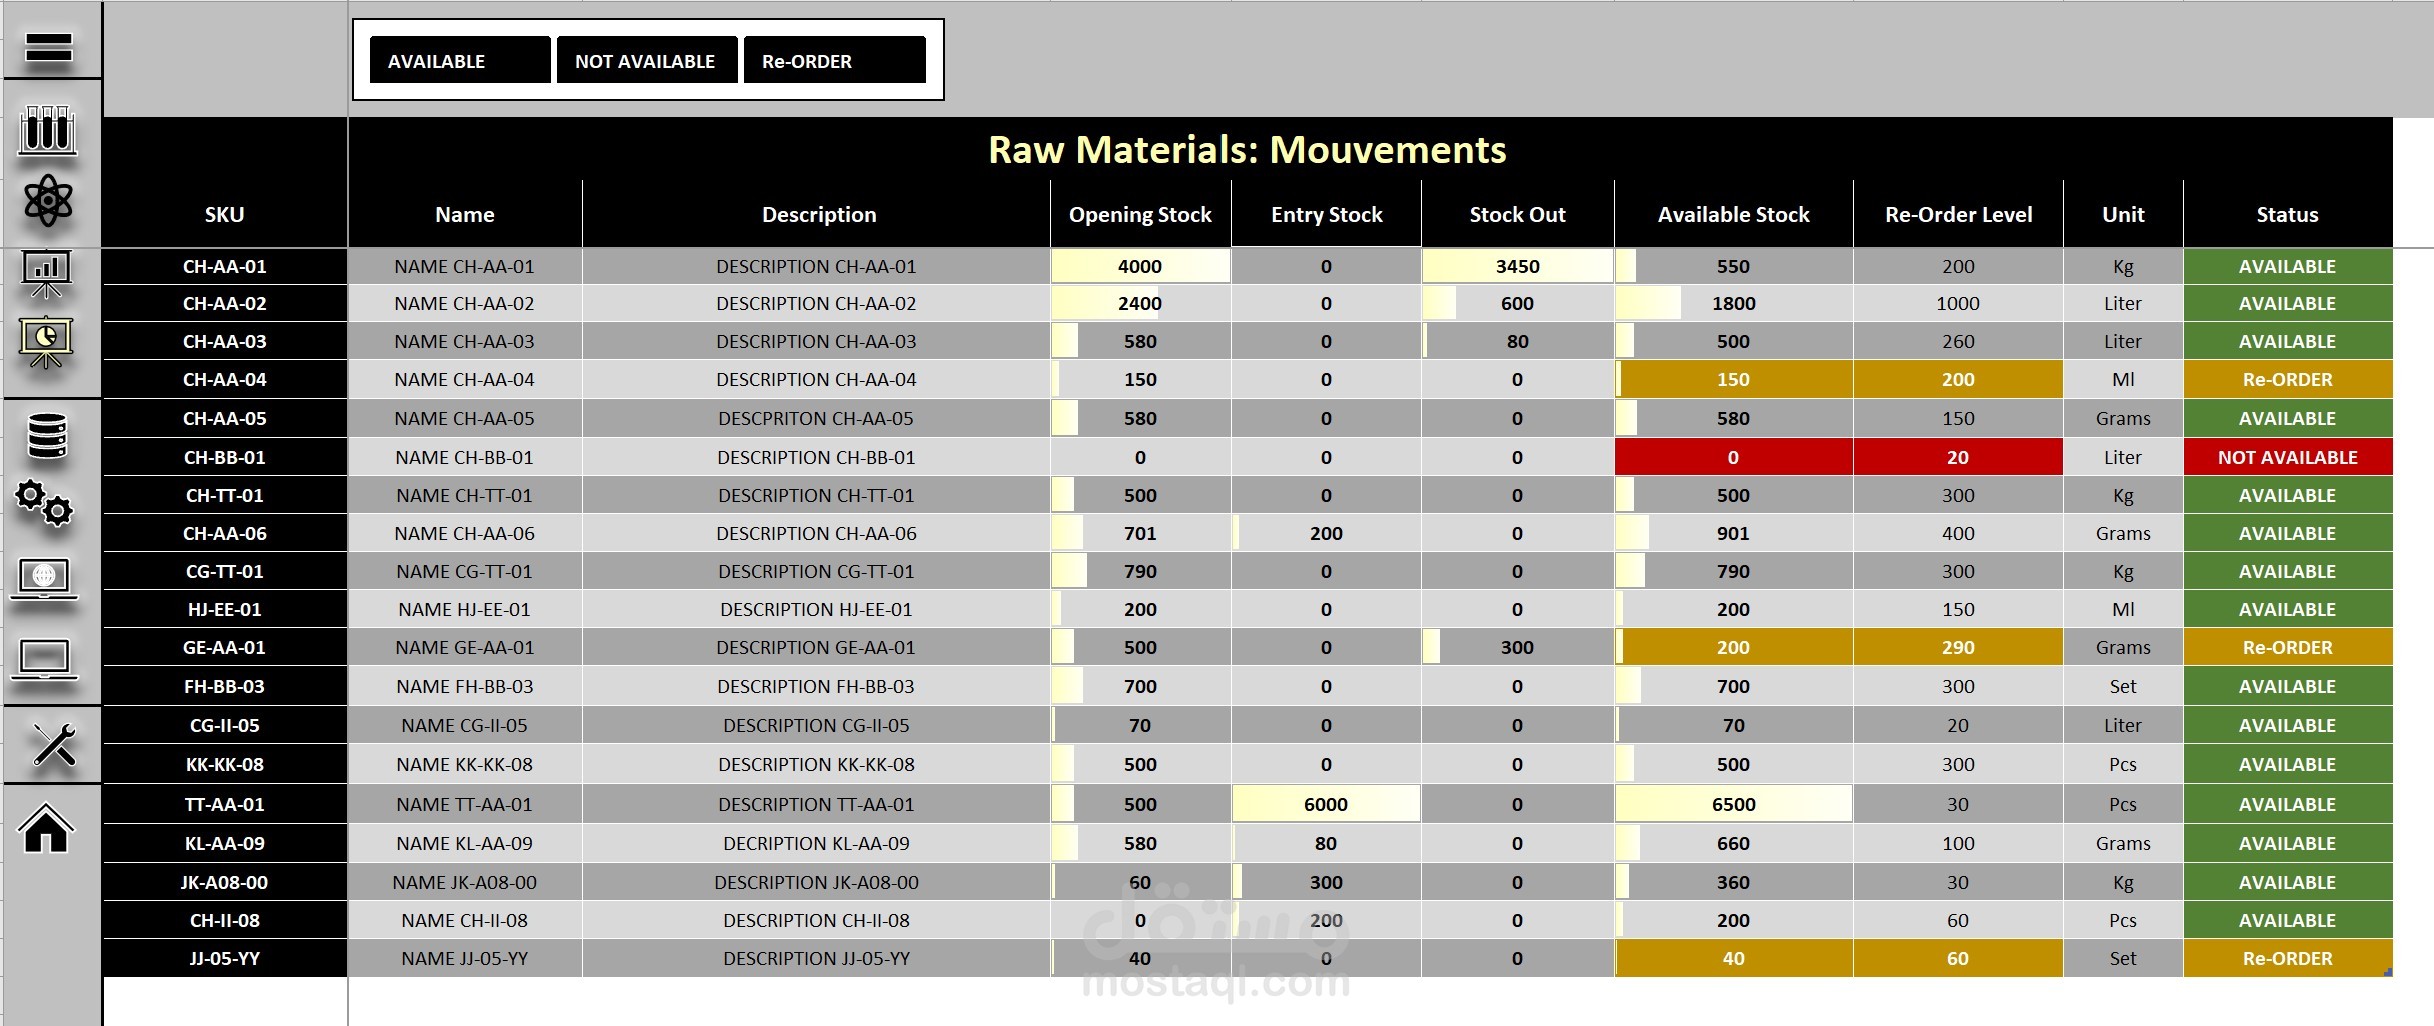Viewport: 2434px width, 1026px height.
Task: Click Re-ORDER status for JJ-05-YY
Action: pyautogui.click(x=2288, y=958)
